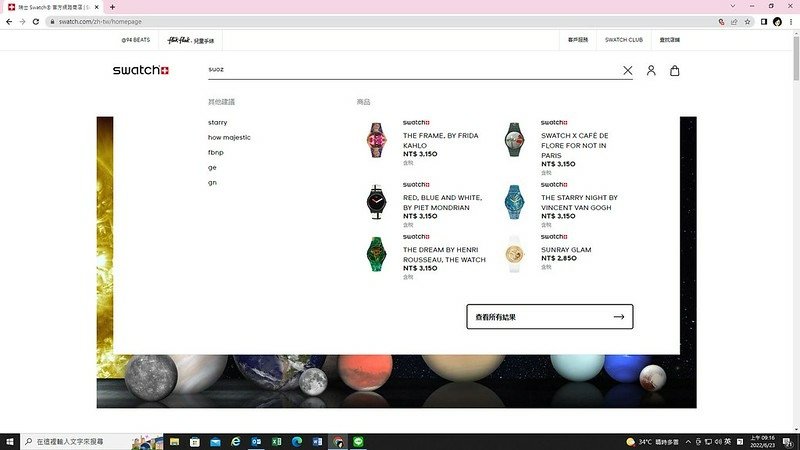Open a new browser tab
The height and width of the screenshot is (450, 800).
(112, 7)
